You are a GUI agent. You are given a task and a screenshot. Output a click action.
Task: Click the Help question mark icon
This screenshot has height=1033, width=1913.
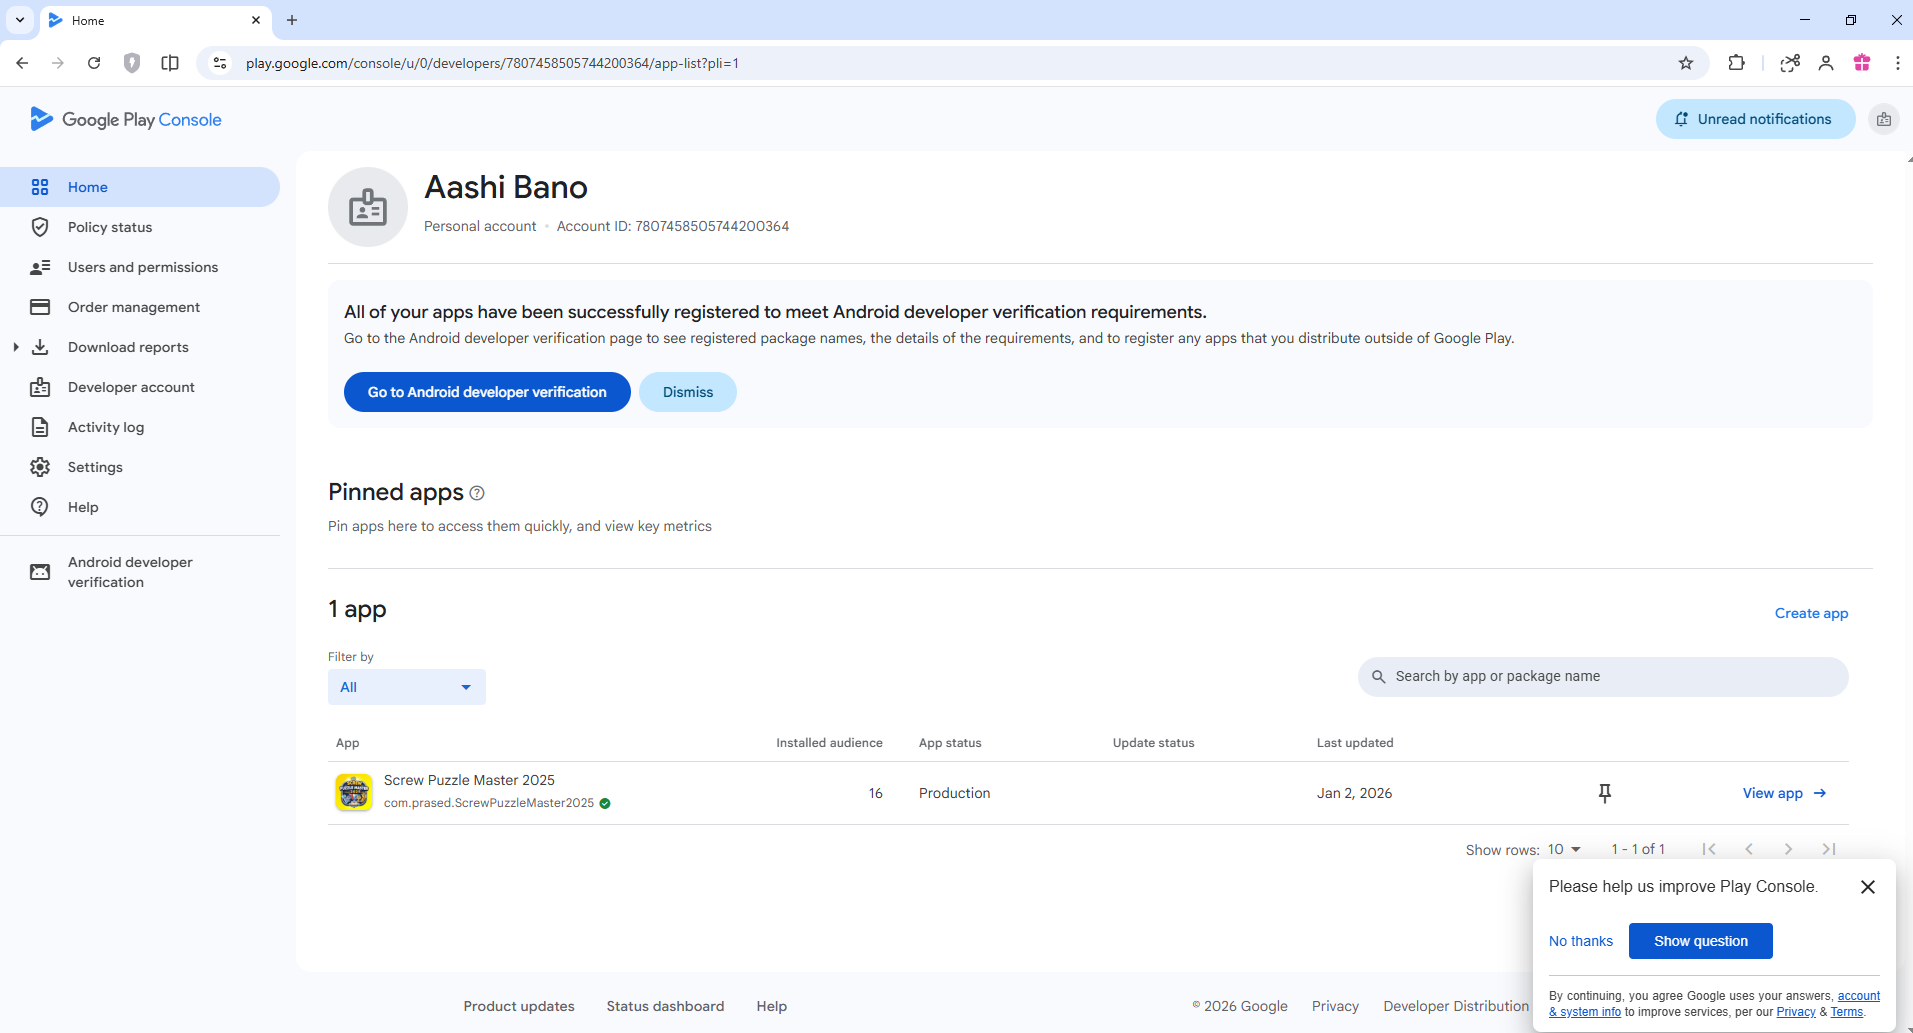coord(40,507)
